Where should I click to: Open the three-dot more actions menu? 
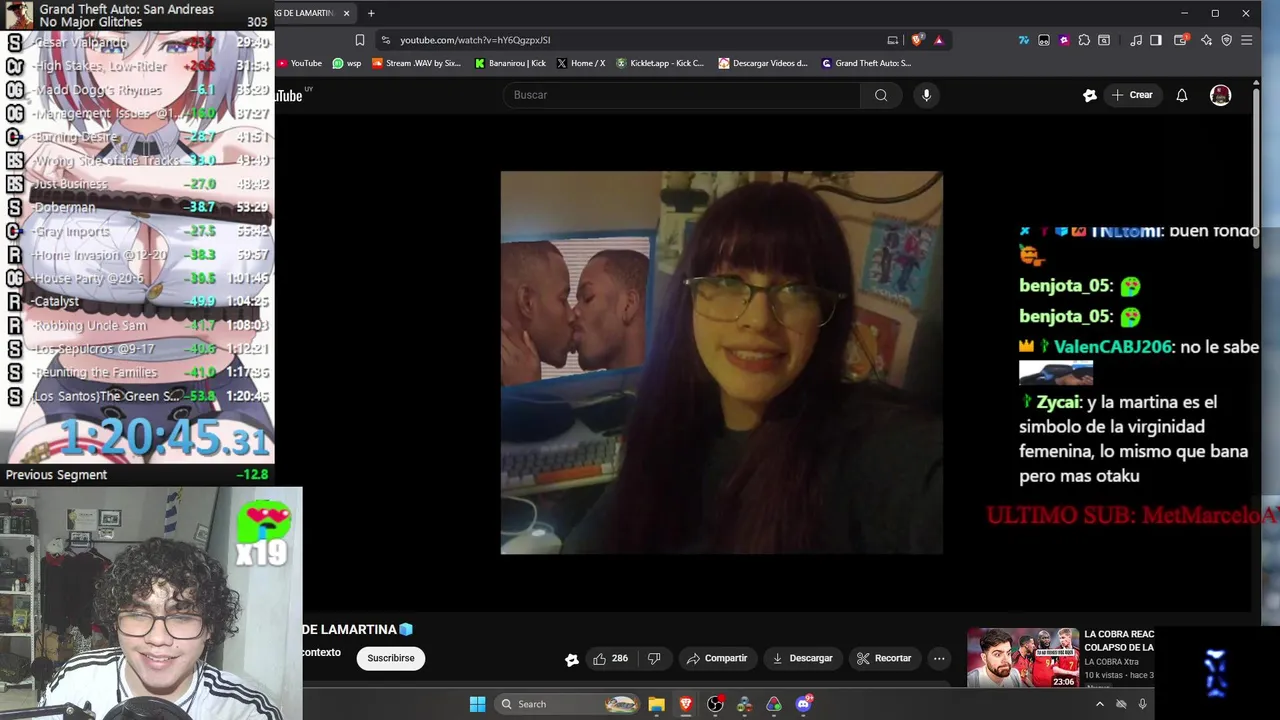point(939,658)
